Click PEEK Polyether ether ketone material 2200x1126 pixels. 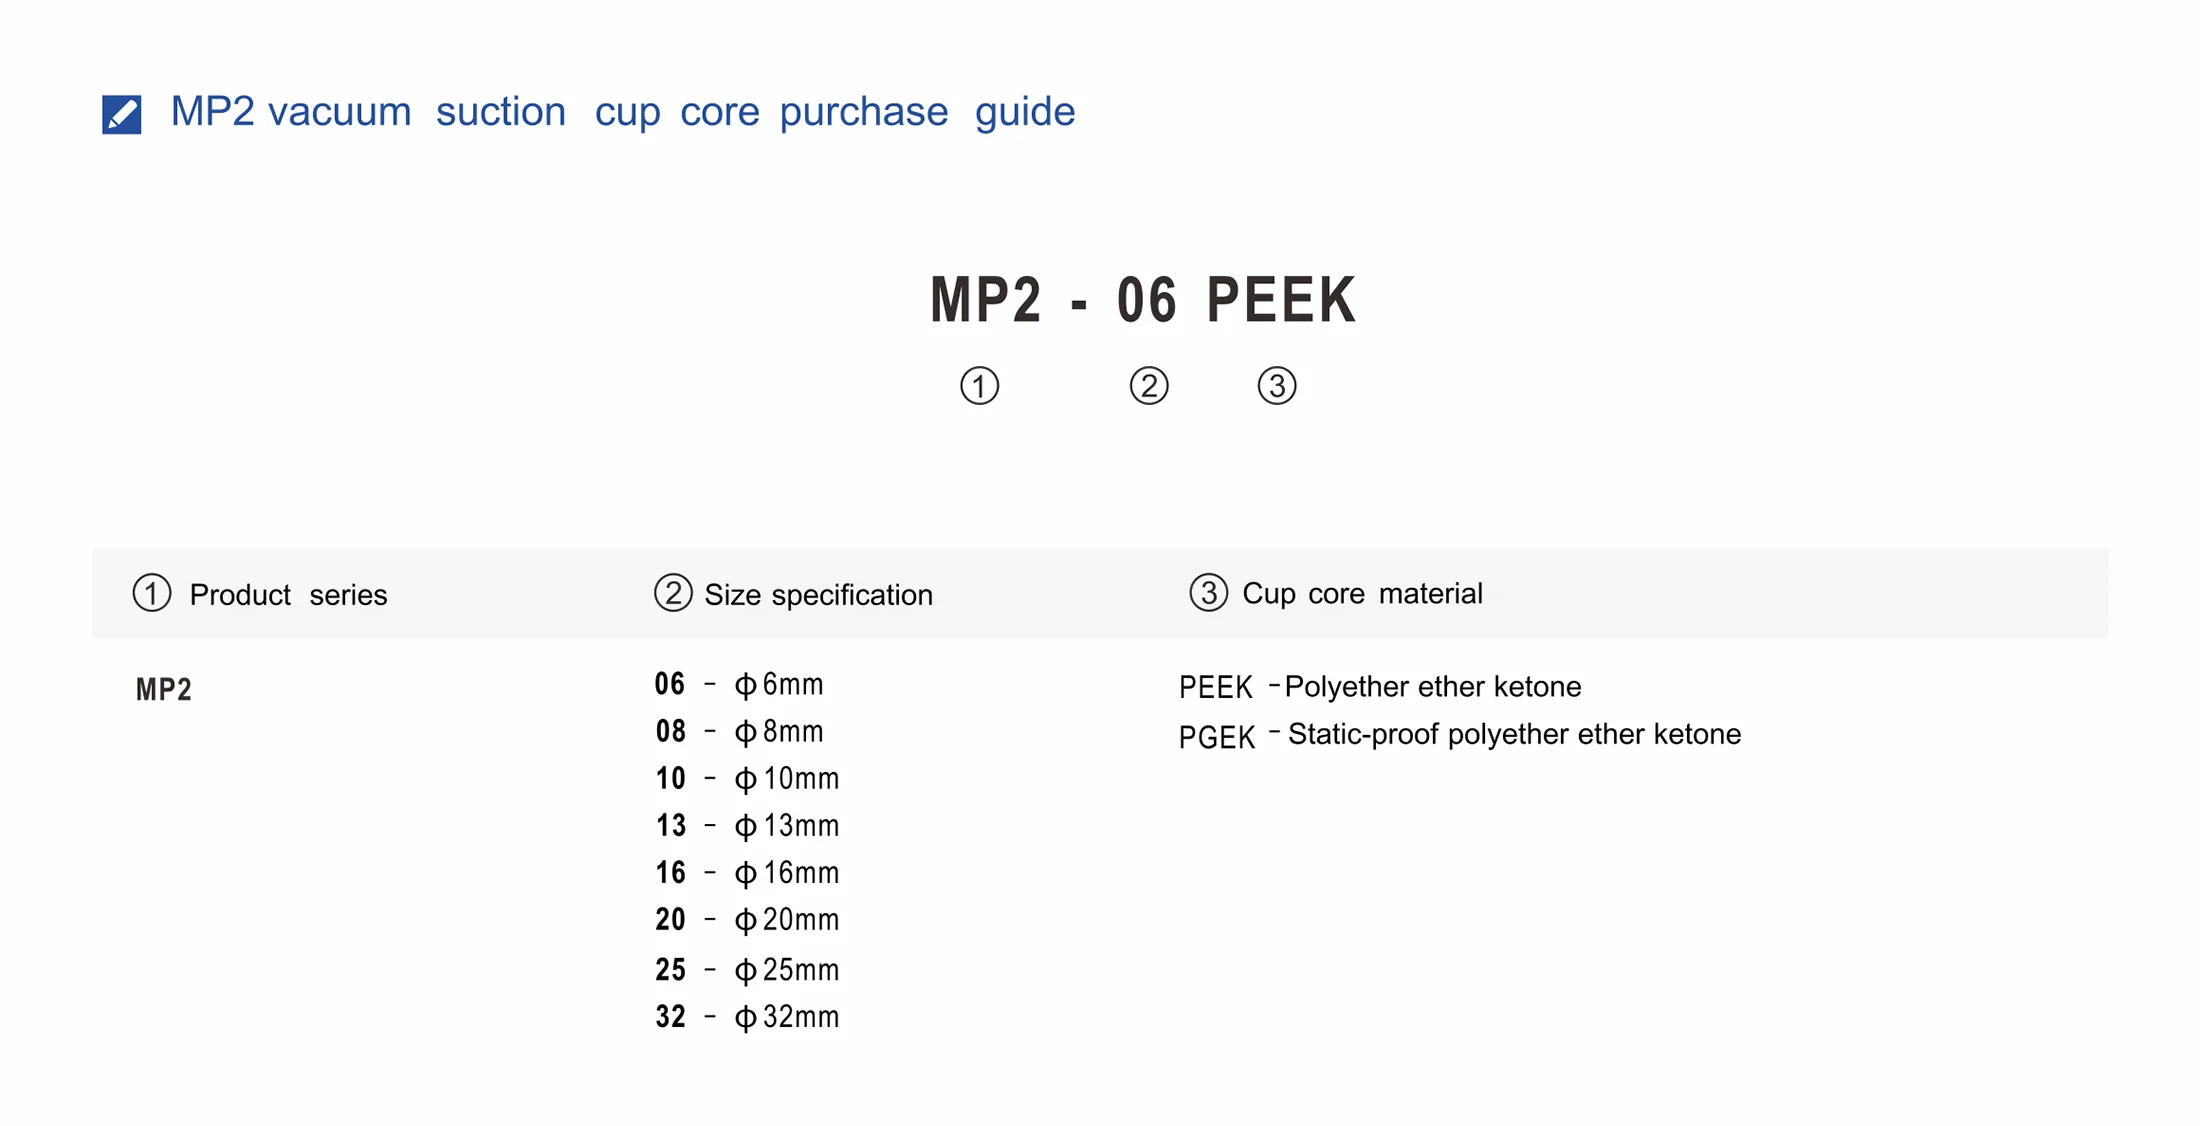point(1380,687)
